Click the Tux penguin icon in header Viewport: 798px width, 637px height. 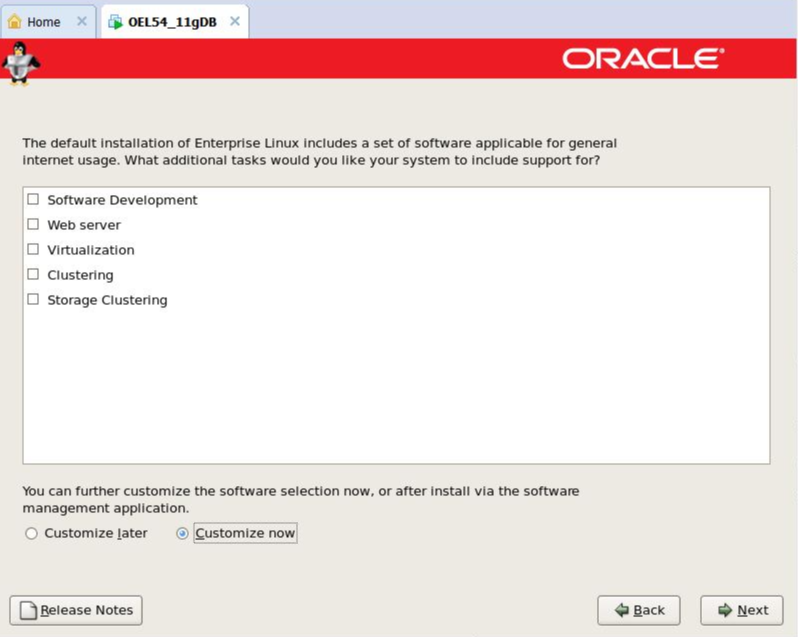(x=20, y=63)
